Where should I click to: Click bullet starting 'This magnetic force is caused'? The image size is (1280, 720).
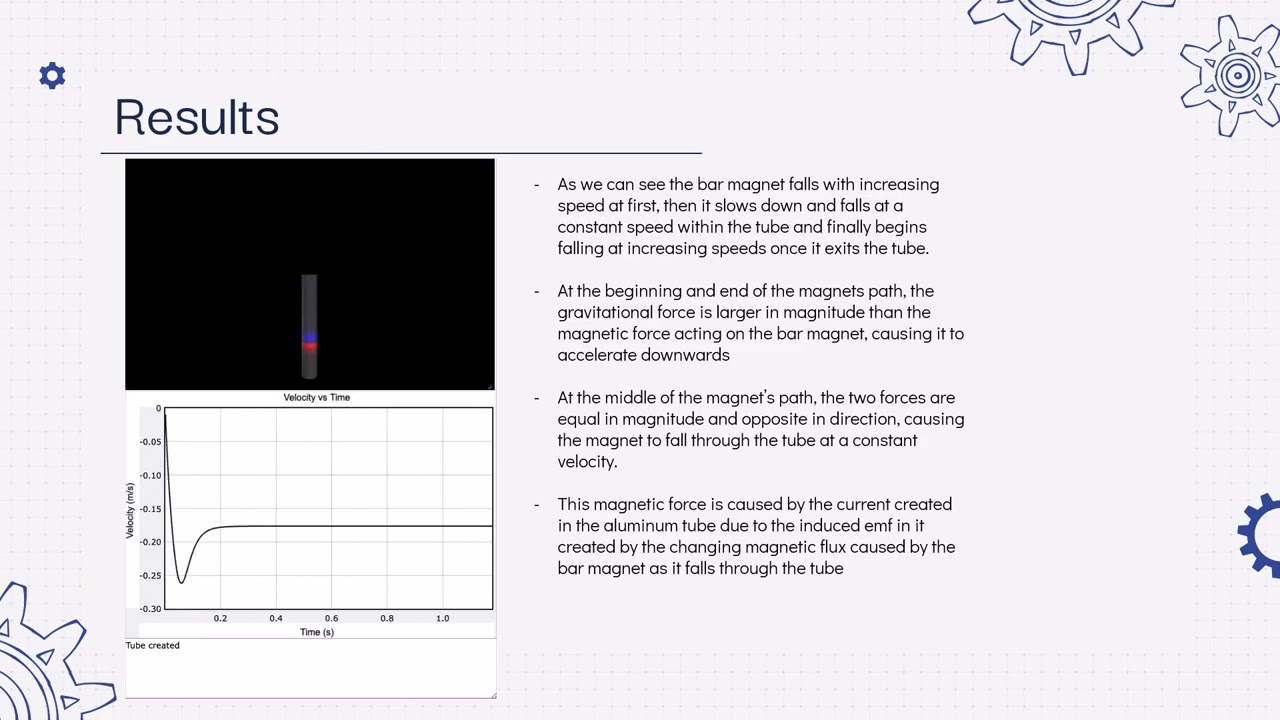click(756, 536)
